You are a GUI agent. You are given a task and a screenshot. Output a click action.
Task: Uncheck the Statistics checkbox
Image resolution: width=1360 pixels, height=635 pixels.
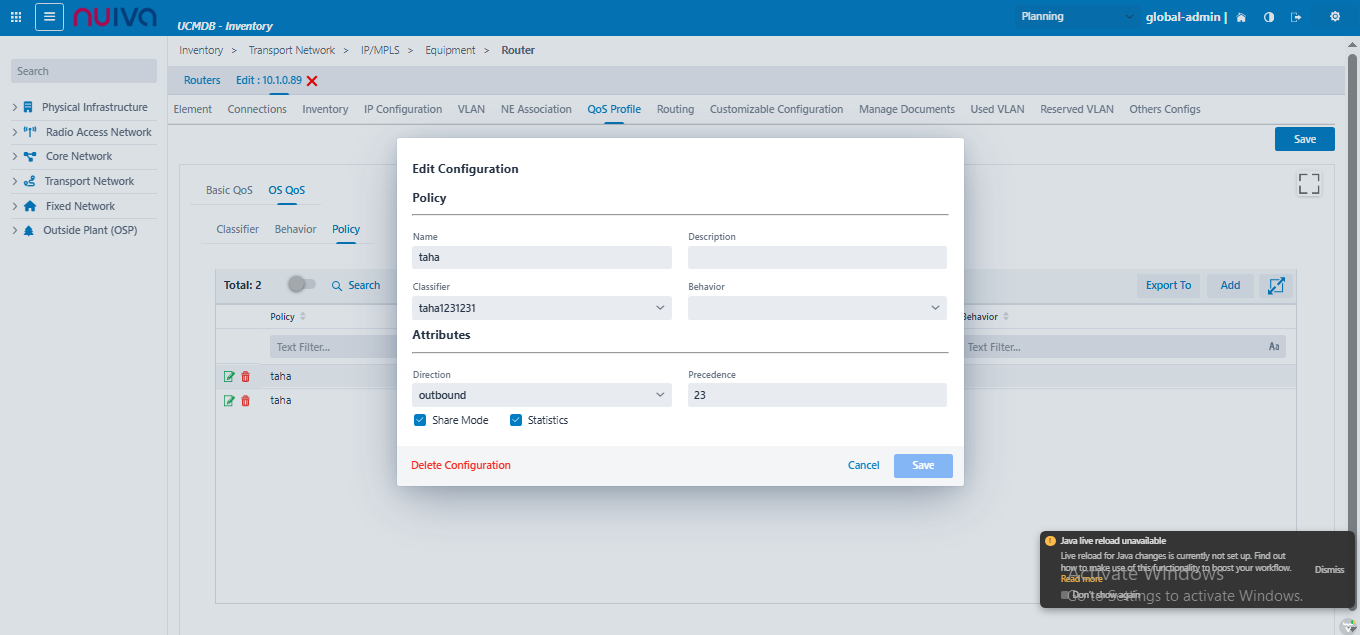516,420
